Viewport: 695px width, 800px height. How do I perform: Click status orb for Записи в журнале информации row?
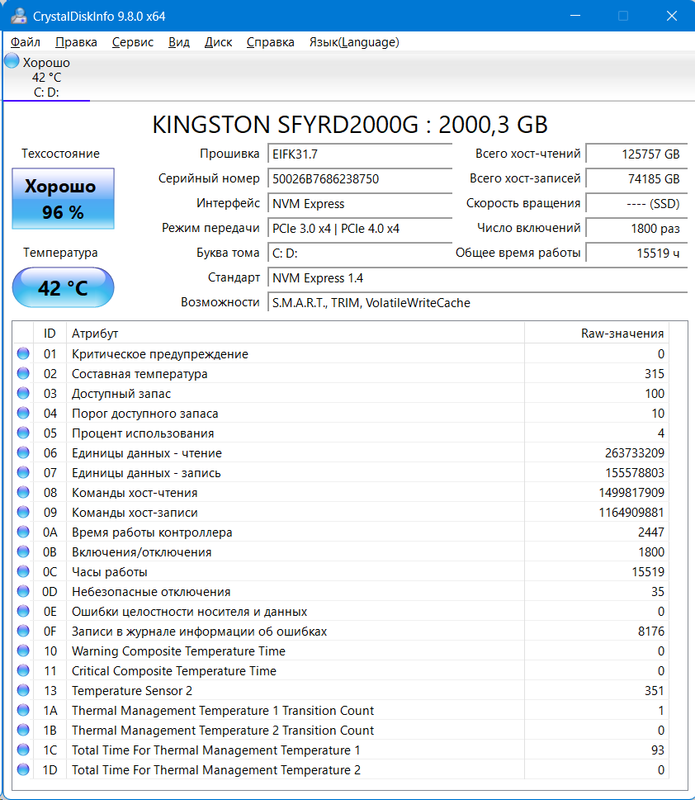point(23,631)
